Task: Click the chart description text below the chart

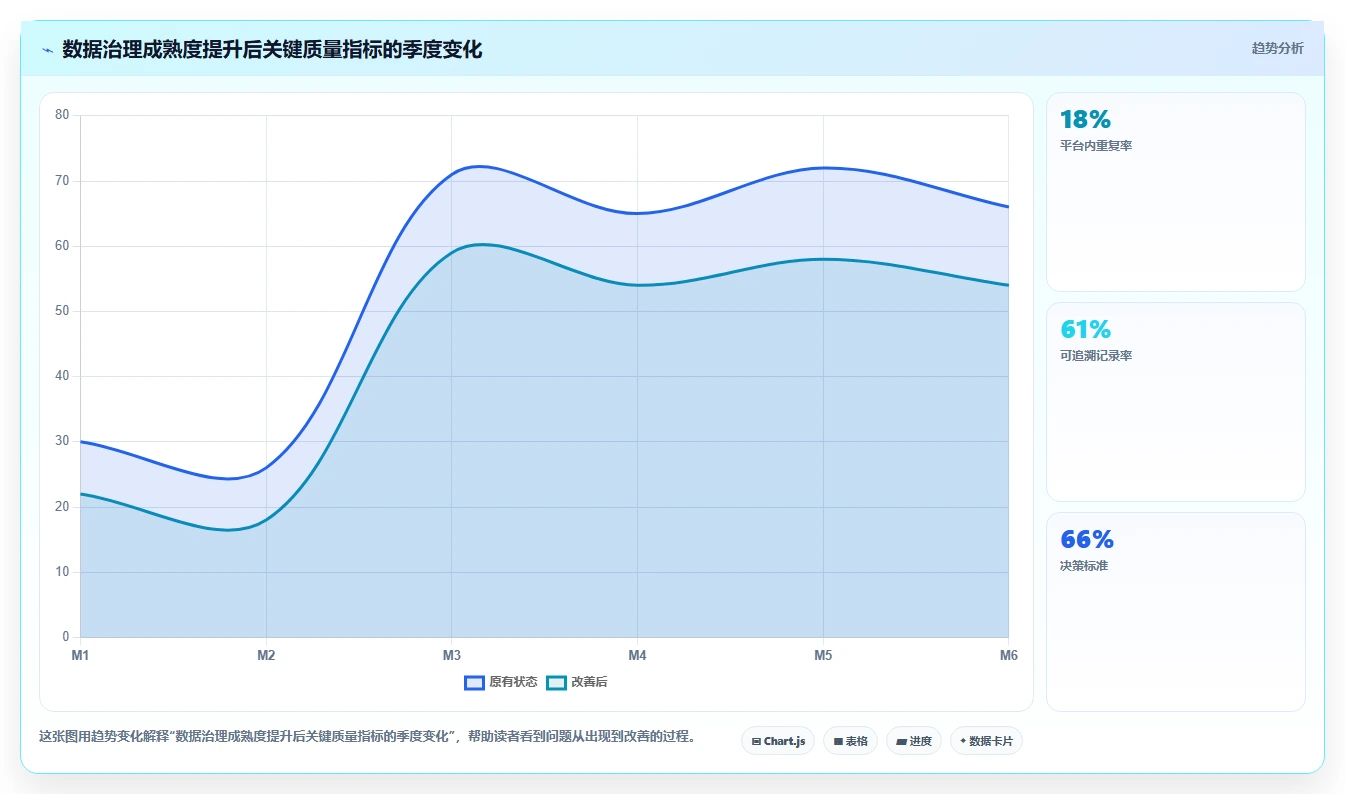Action: click(x=367, y=737)
